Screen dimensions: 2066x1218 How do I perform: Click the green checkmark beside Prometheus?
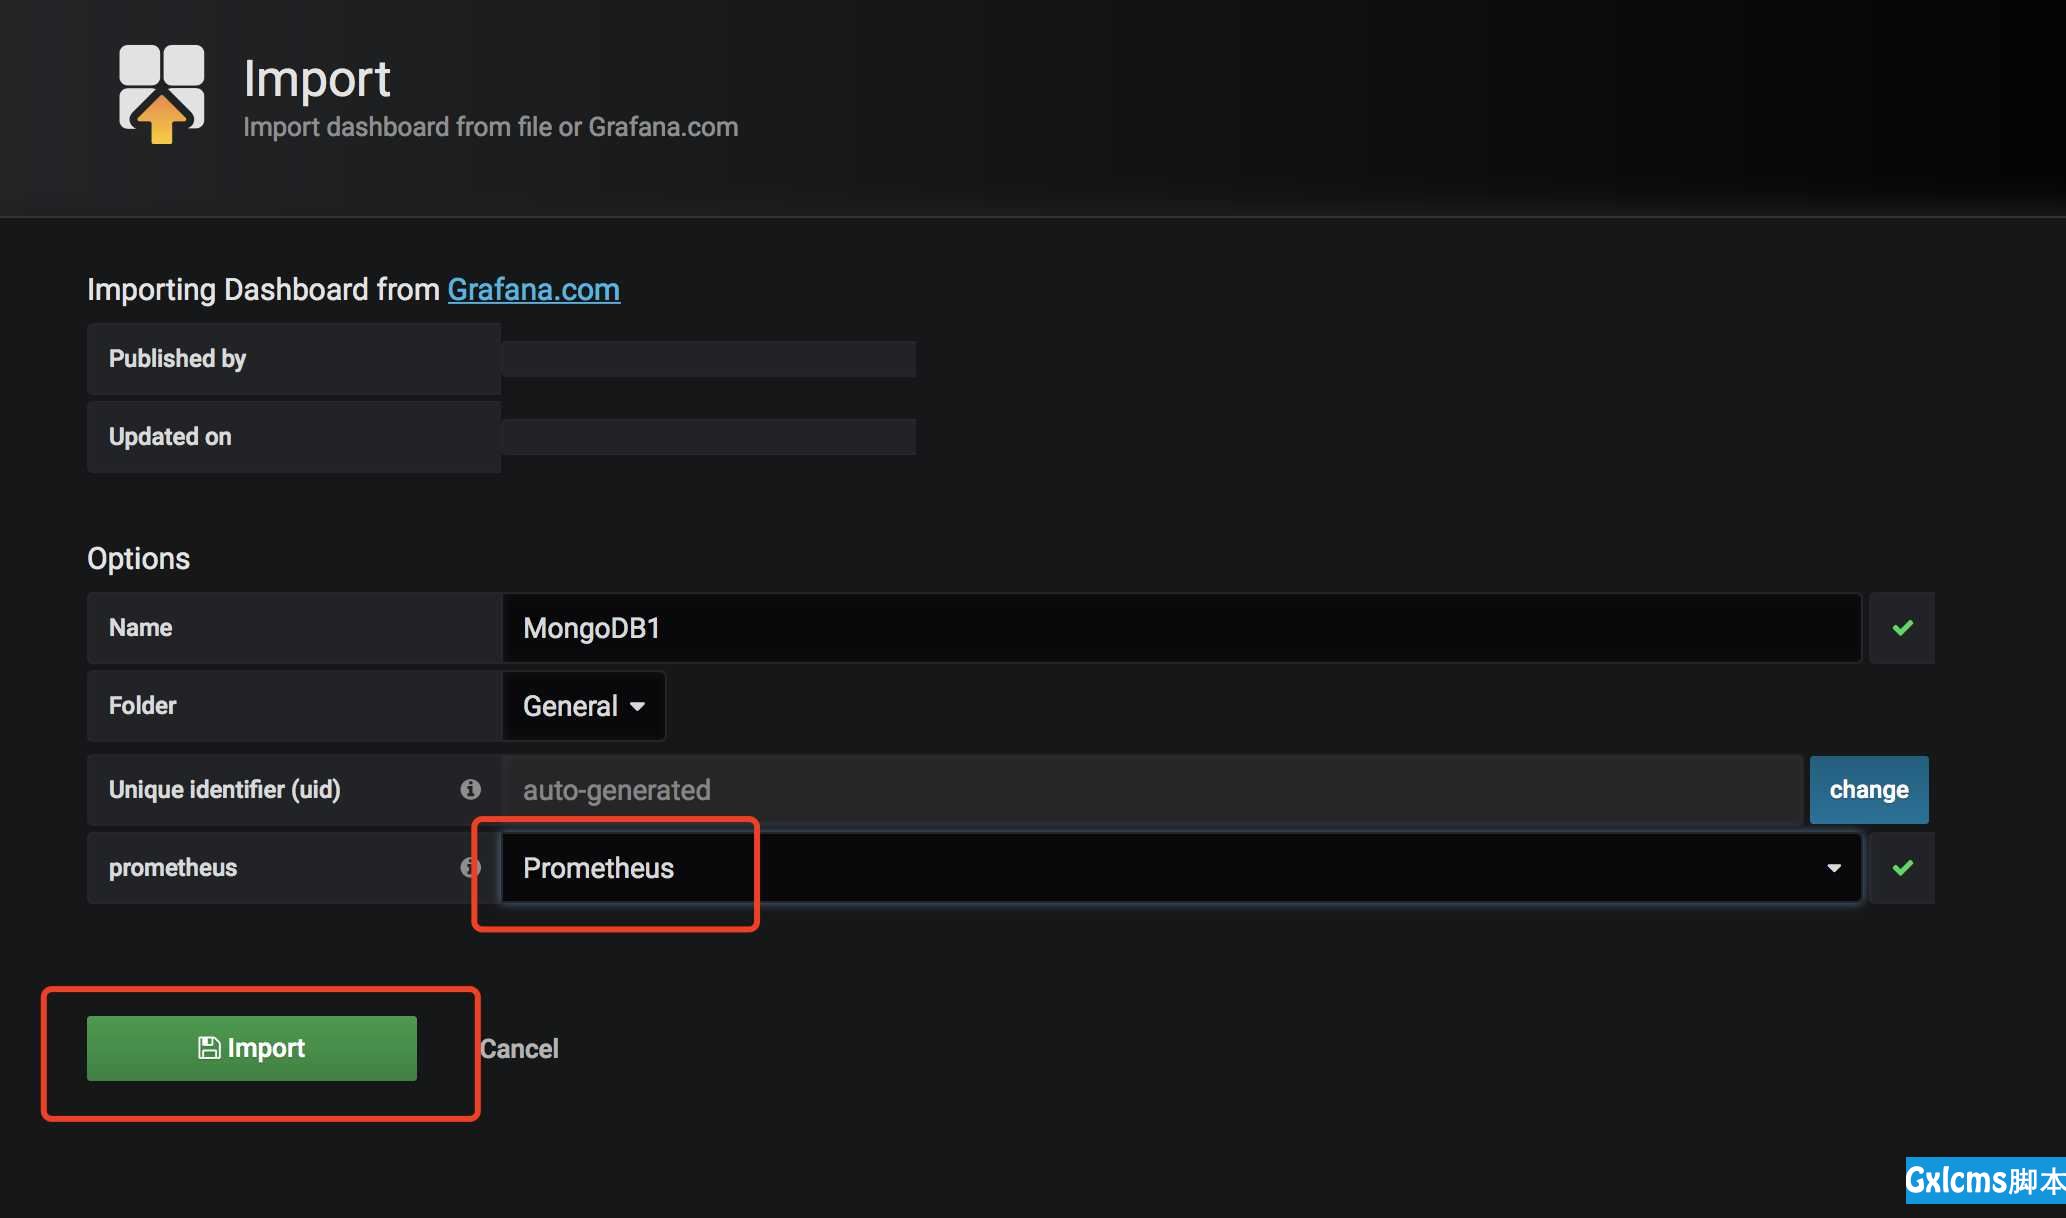pos(1902,868)
